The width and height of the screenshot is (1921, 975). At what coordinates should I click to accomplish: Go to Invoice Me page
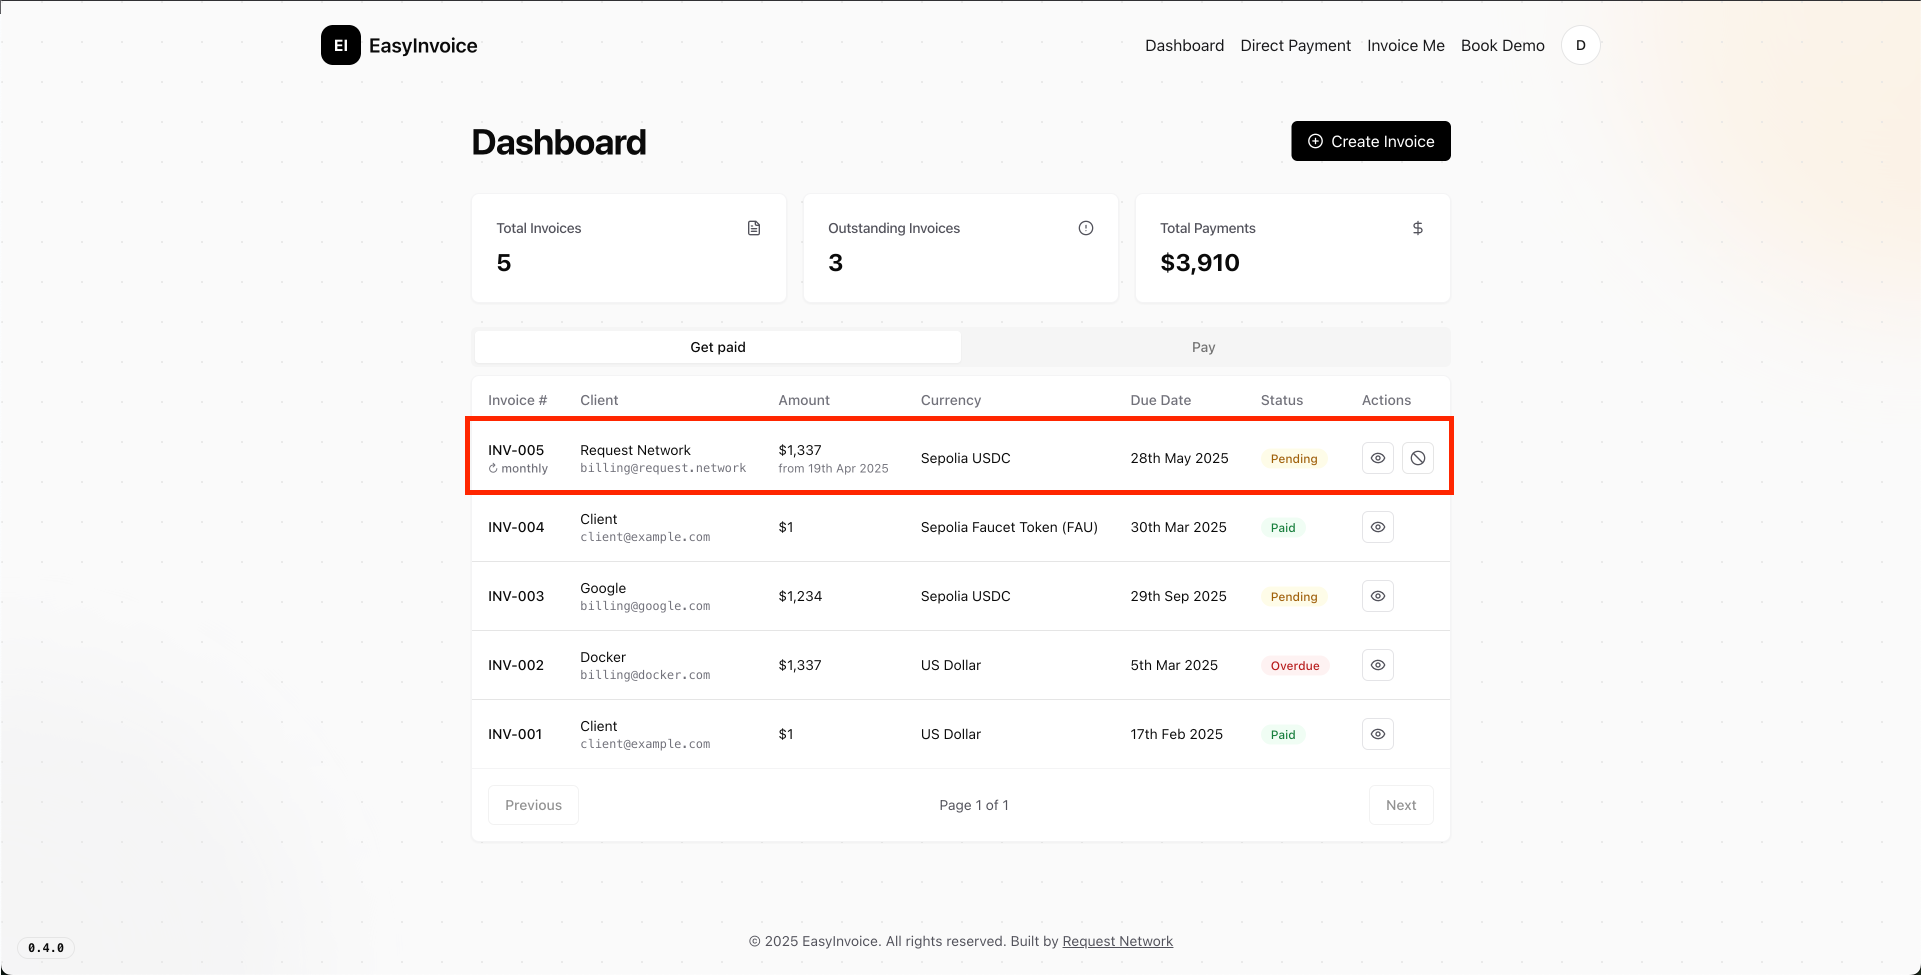[1405, 45]
